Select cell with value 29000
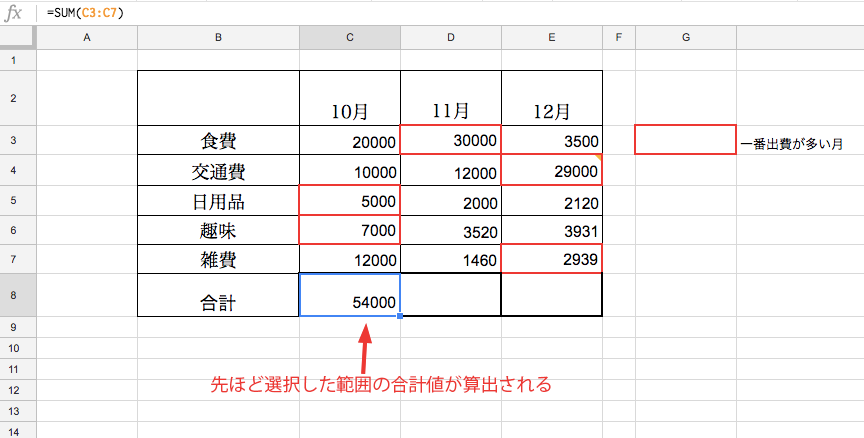The width and height of the screenshot is (864, 438). pyautogui.click(x=552, y=171)
